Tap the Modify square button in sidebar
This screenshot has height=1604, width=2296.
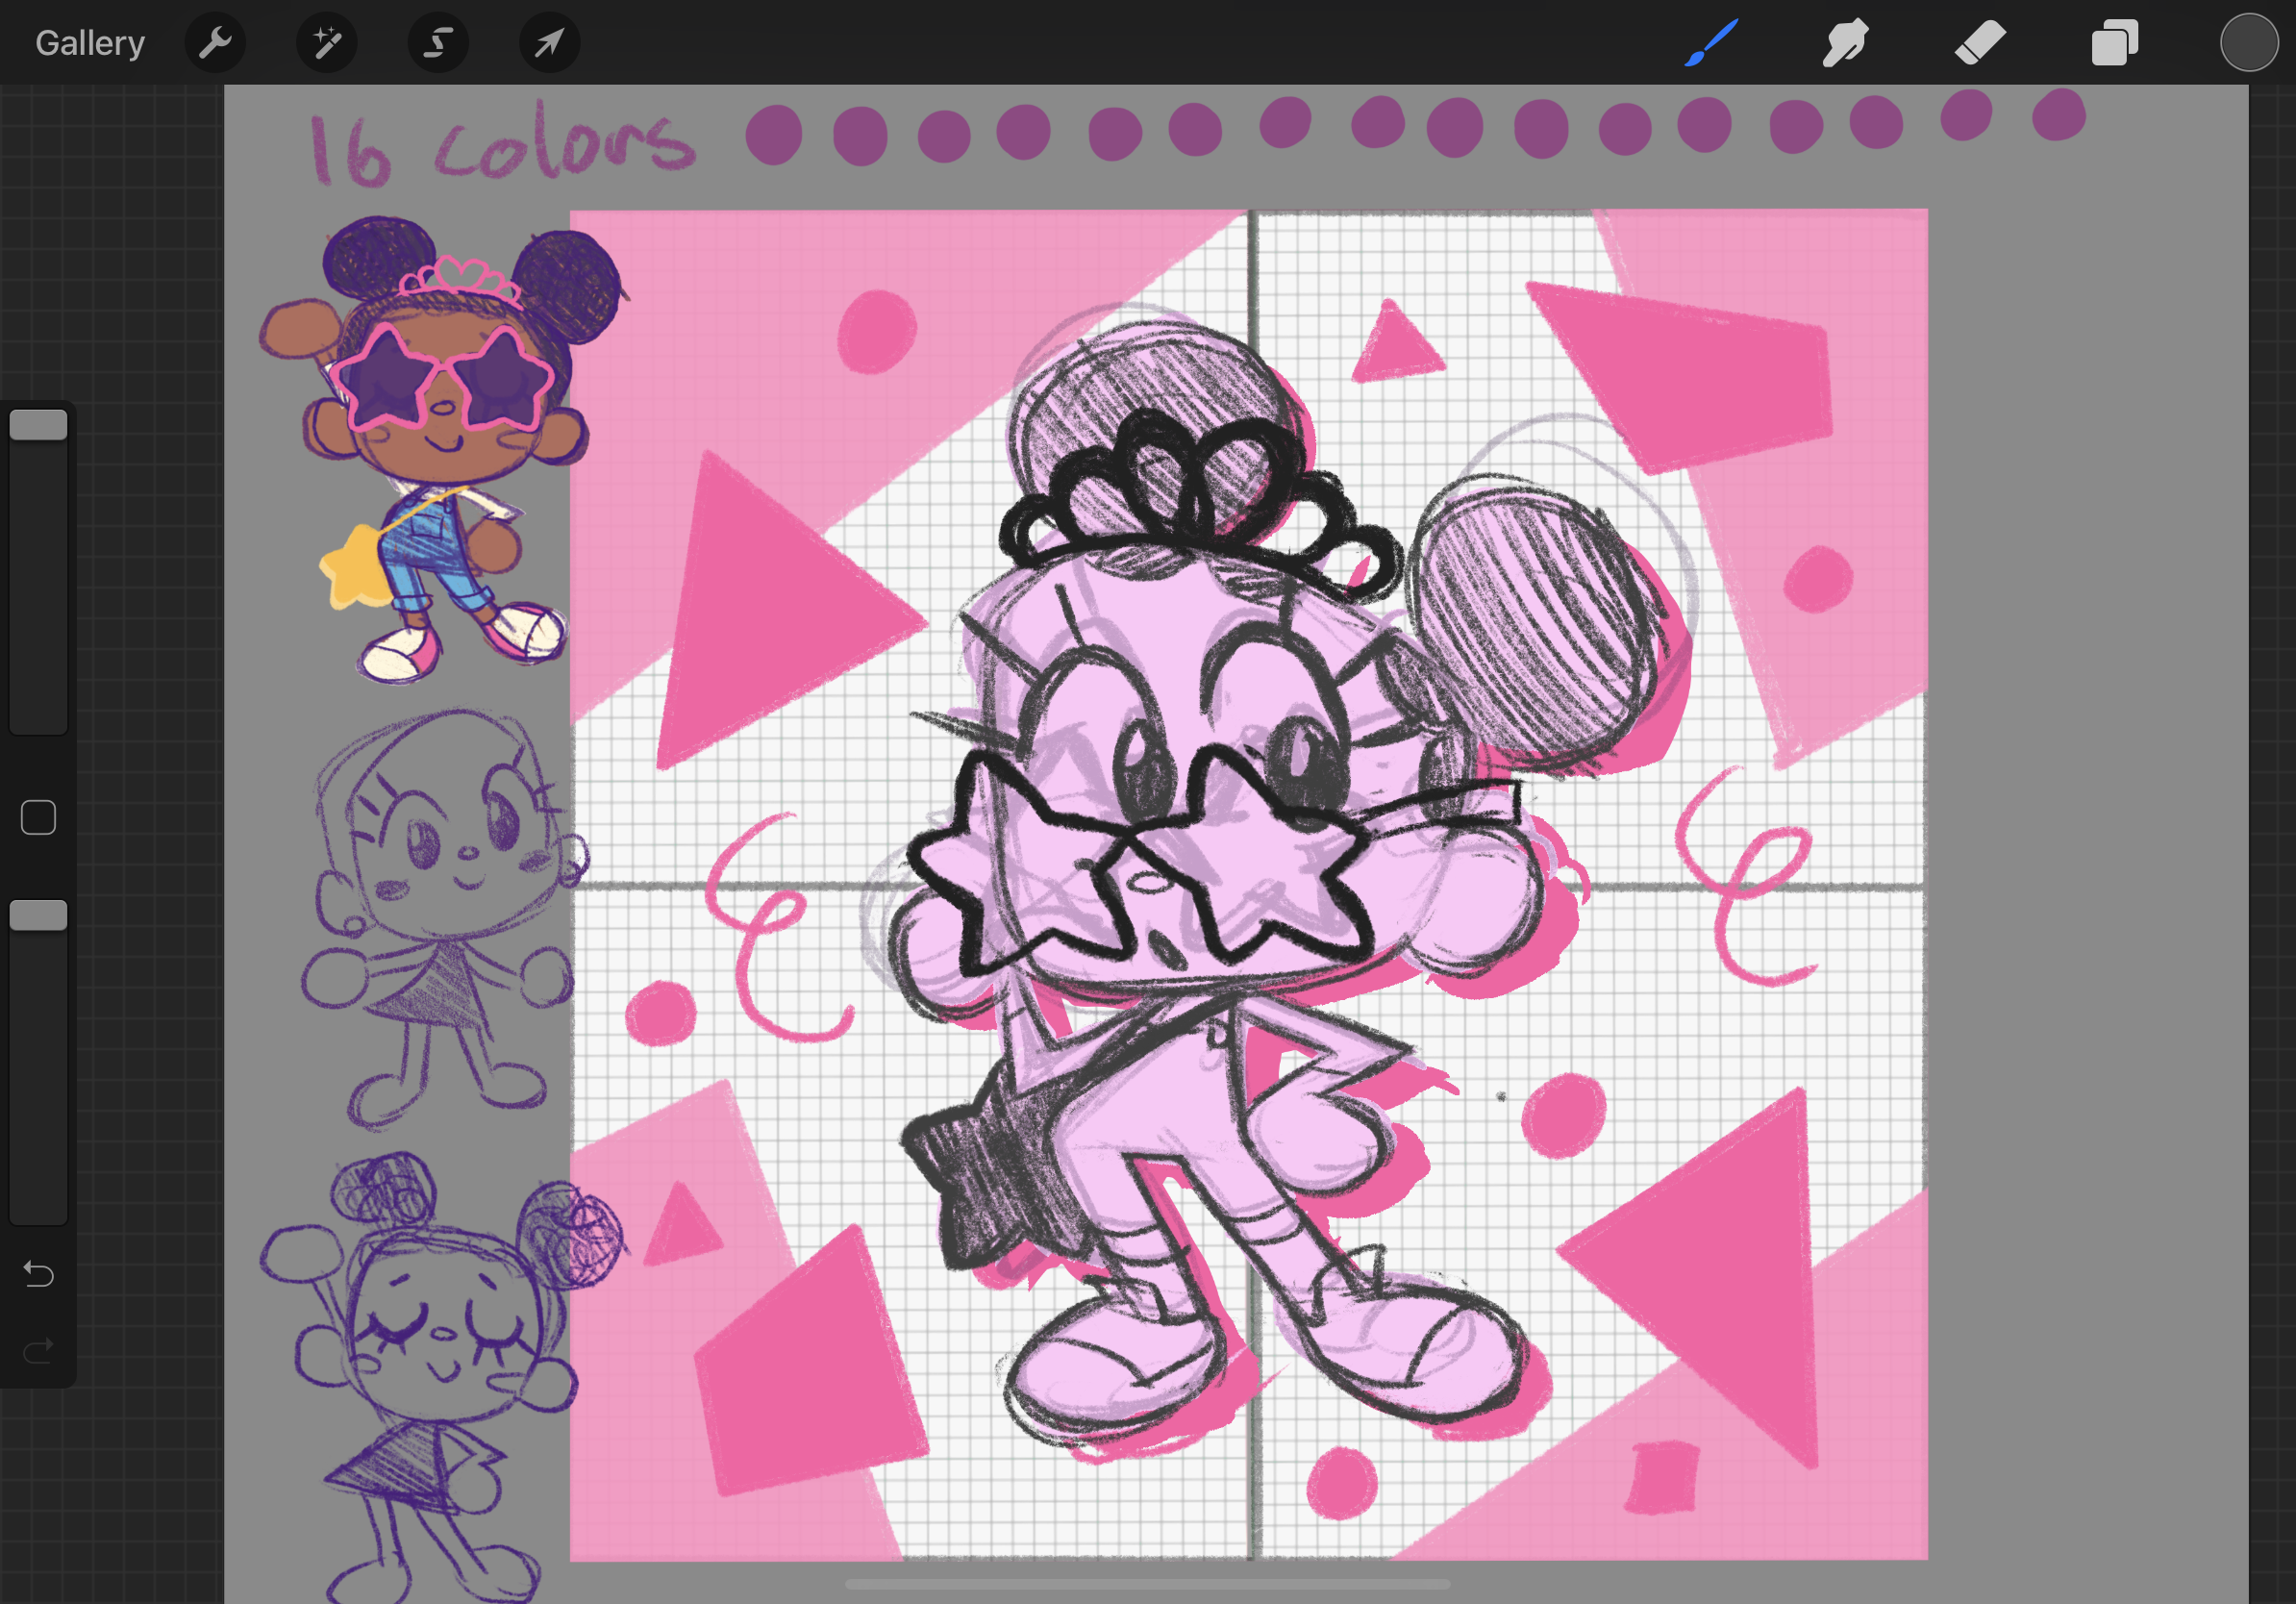click(x=38, y=817)
